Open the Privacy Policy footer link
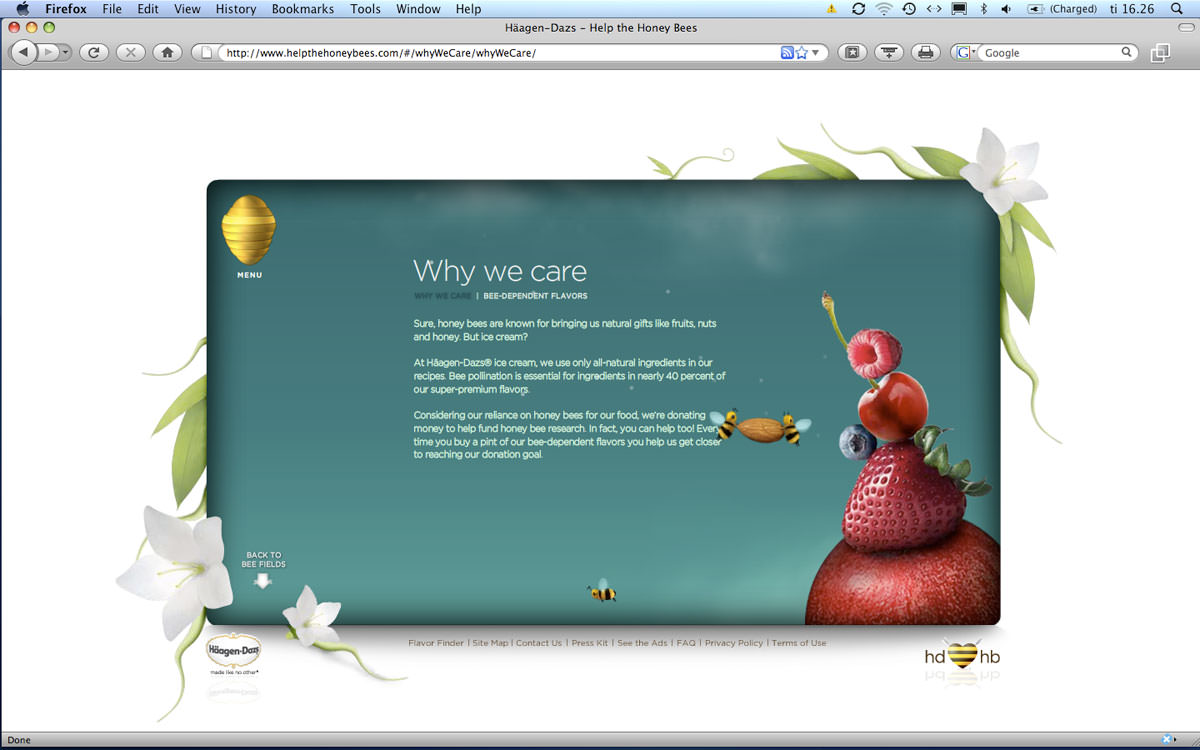This screenshot has width=1200, height=750. 734,643
